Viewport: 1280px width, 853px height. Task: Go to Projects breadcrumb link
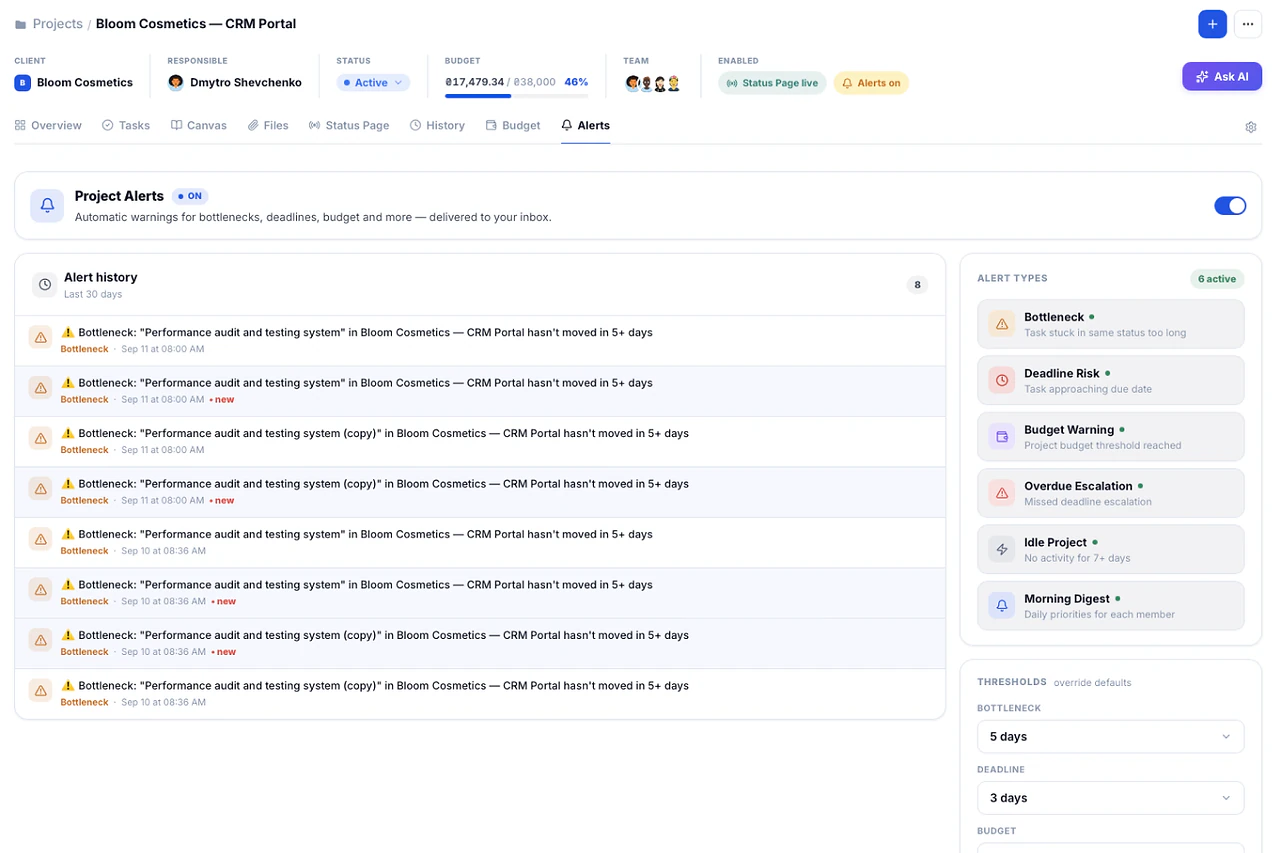pyautogui.click(x=57, y=24)
